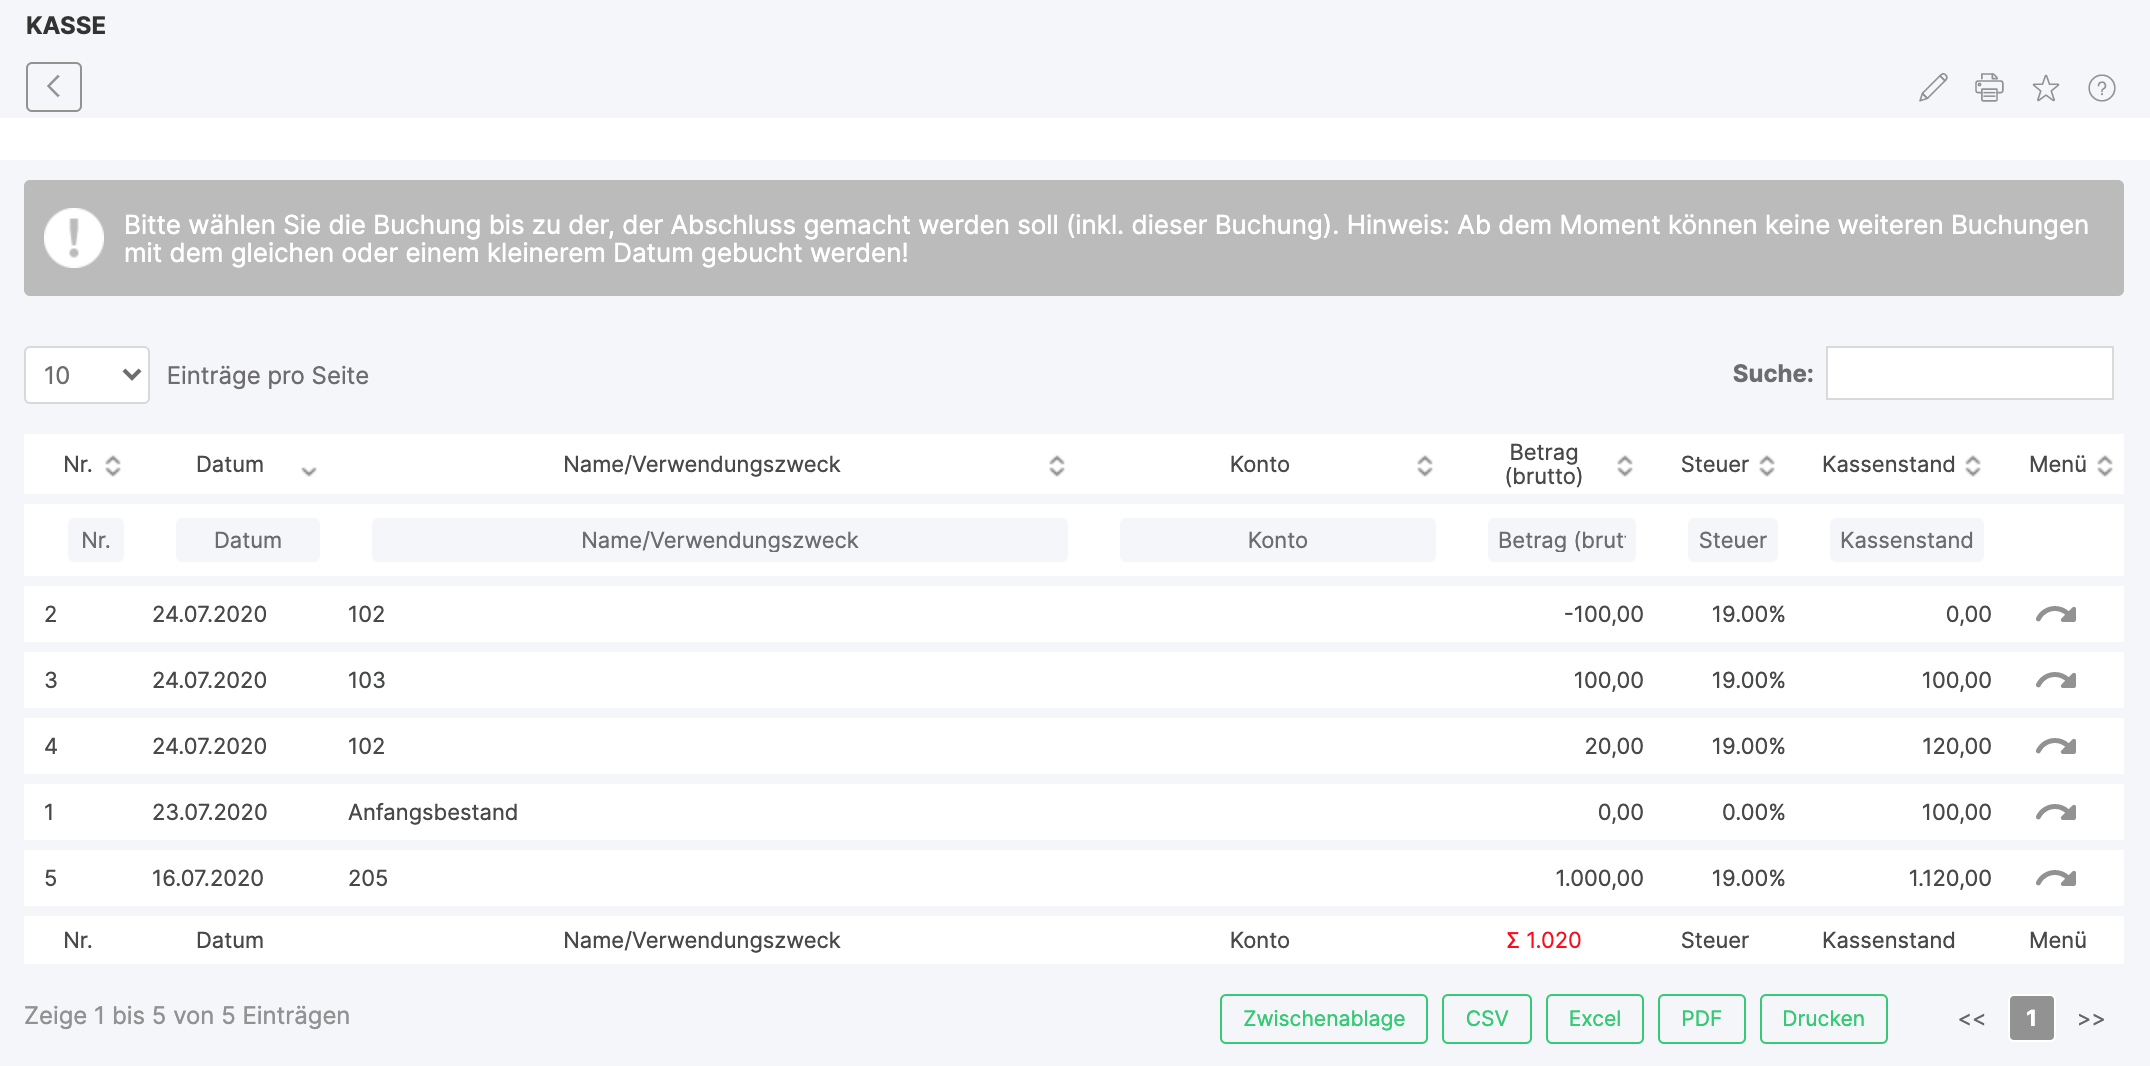
Task: Click the printer icon in top toolbar
Action: pos(1989,88)
